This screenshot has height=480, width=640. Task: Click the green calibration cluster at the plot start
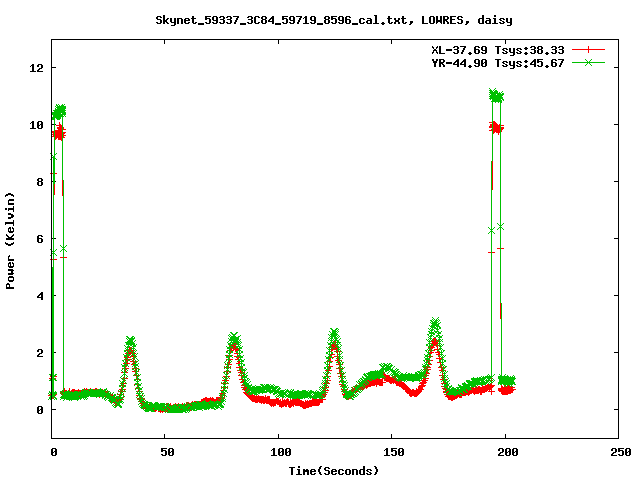coord(59,111)
